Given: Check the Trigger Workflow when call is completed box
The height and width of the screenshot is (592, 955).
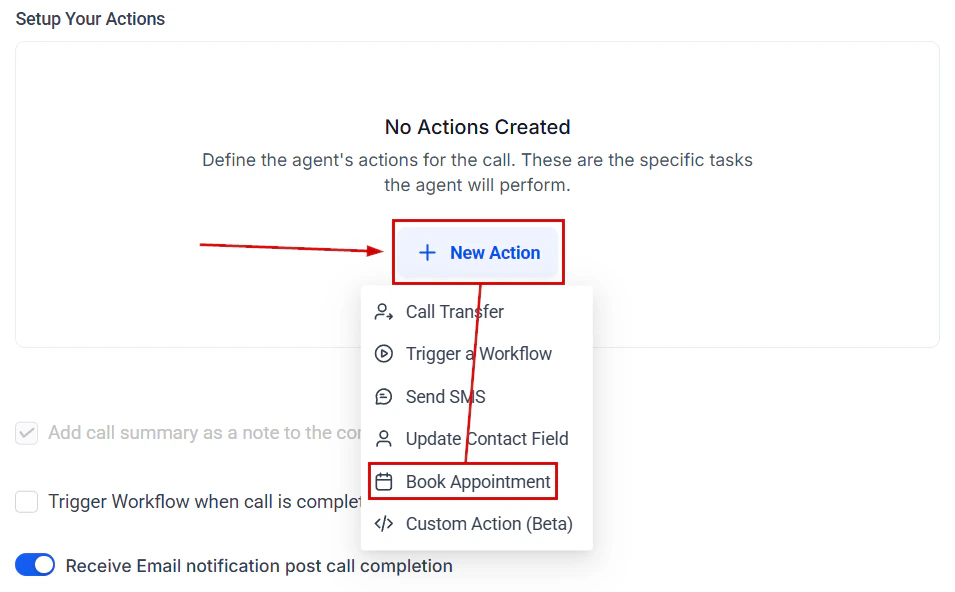Looking at the screenshot, I should coord(26,502).
